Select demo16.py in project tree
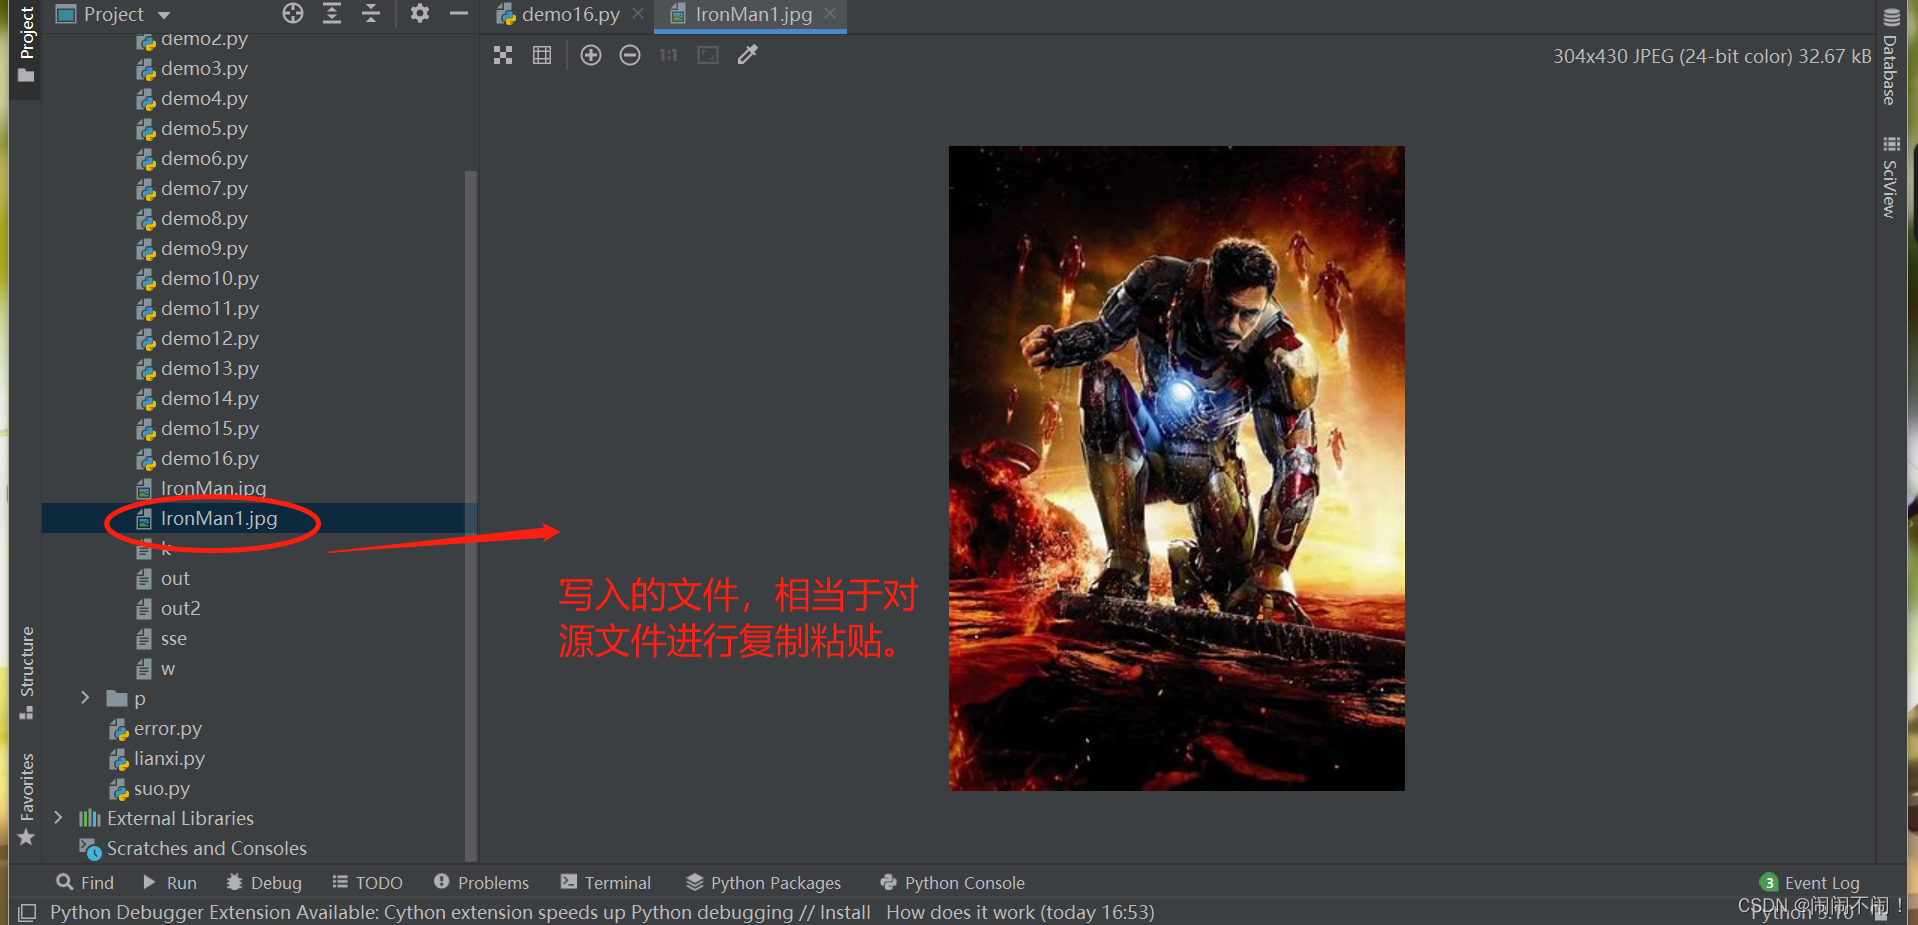This screenshot has width=1918, height=925. click(x=210, y=458)
